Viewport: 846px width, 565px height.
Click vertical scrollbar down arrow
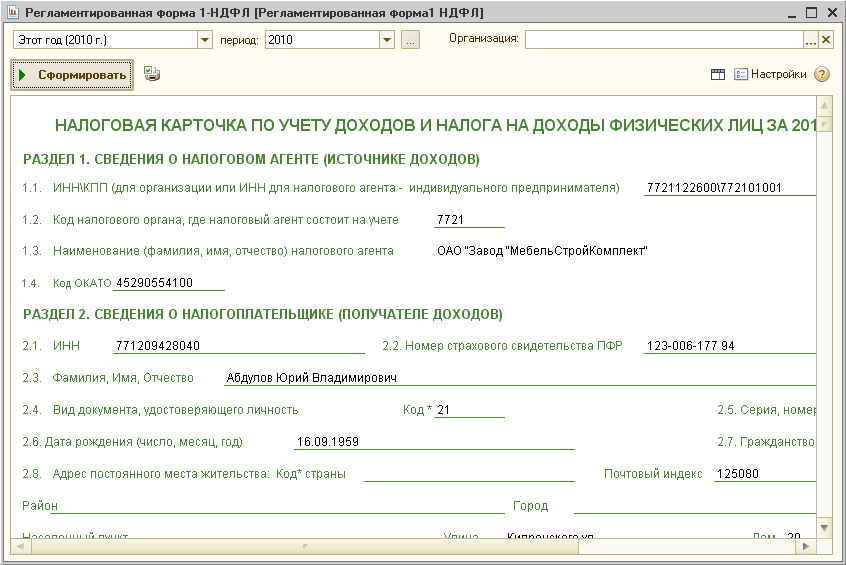coord(824,527)
